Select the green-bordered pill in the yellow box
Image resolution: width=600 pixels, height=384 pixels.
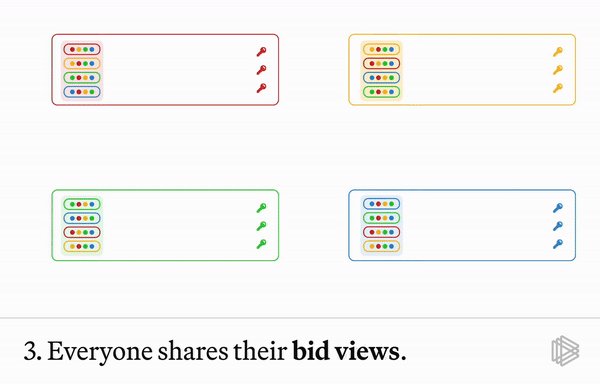[382, 92]
